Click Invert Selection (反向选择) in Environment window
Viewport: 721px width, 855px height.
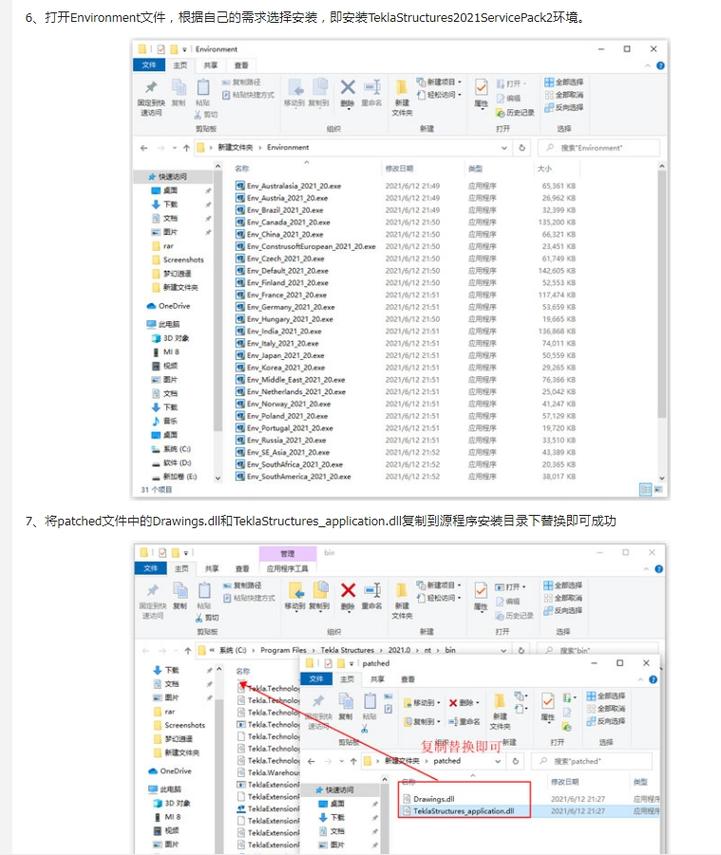tap(564, 107)
